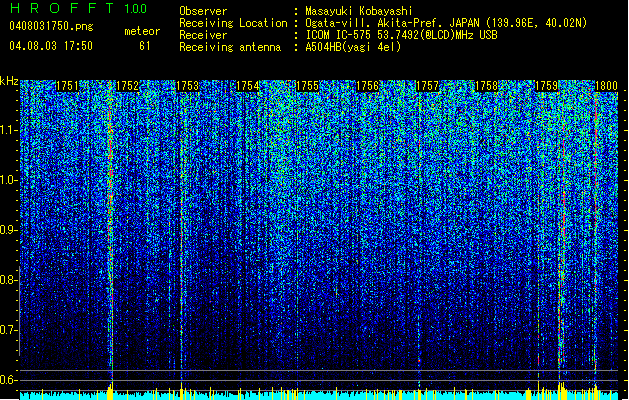629x400 pixels.
Task: Click the Ogata-vill. Akita-Pref. JAPAN location text
Action: coord(446,23)
